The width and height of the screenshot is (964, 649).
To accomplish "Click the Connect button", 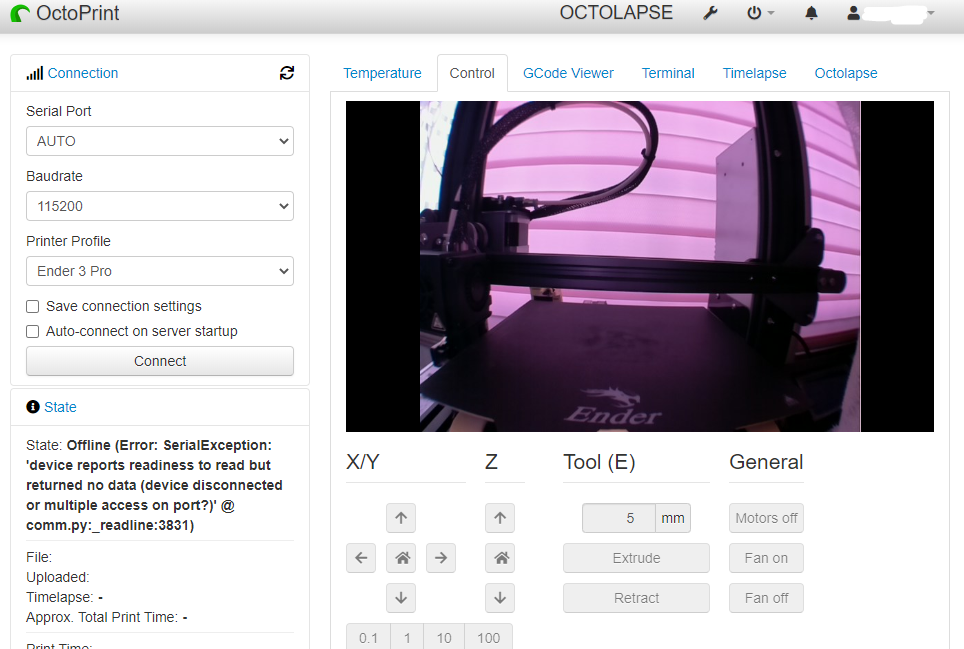I will pyautogui.click(x=160, y=361).
